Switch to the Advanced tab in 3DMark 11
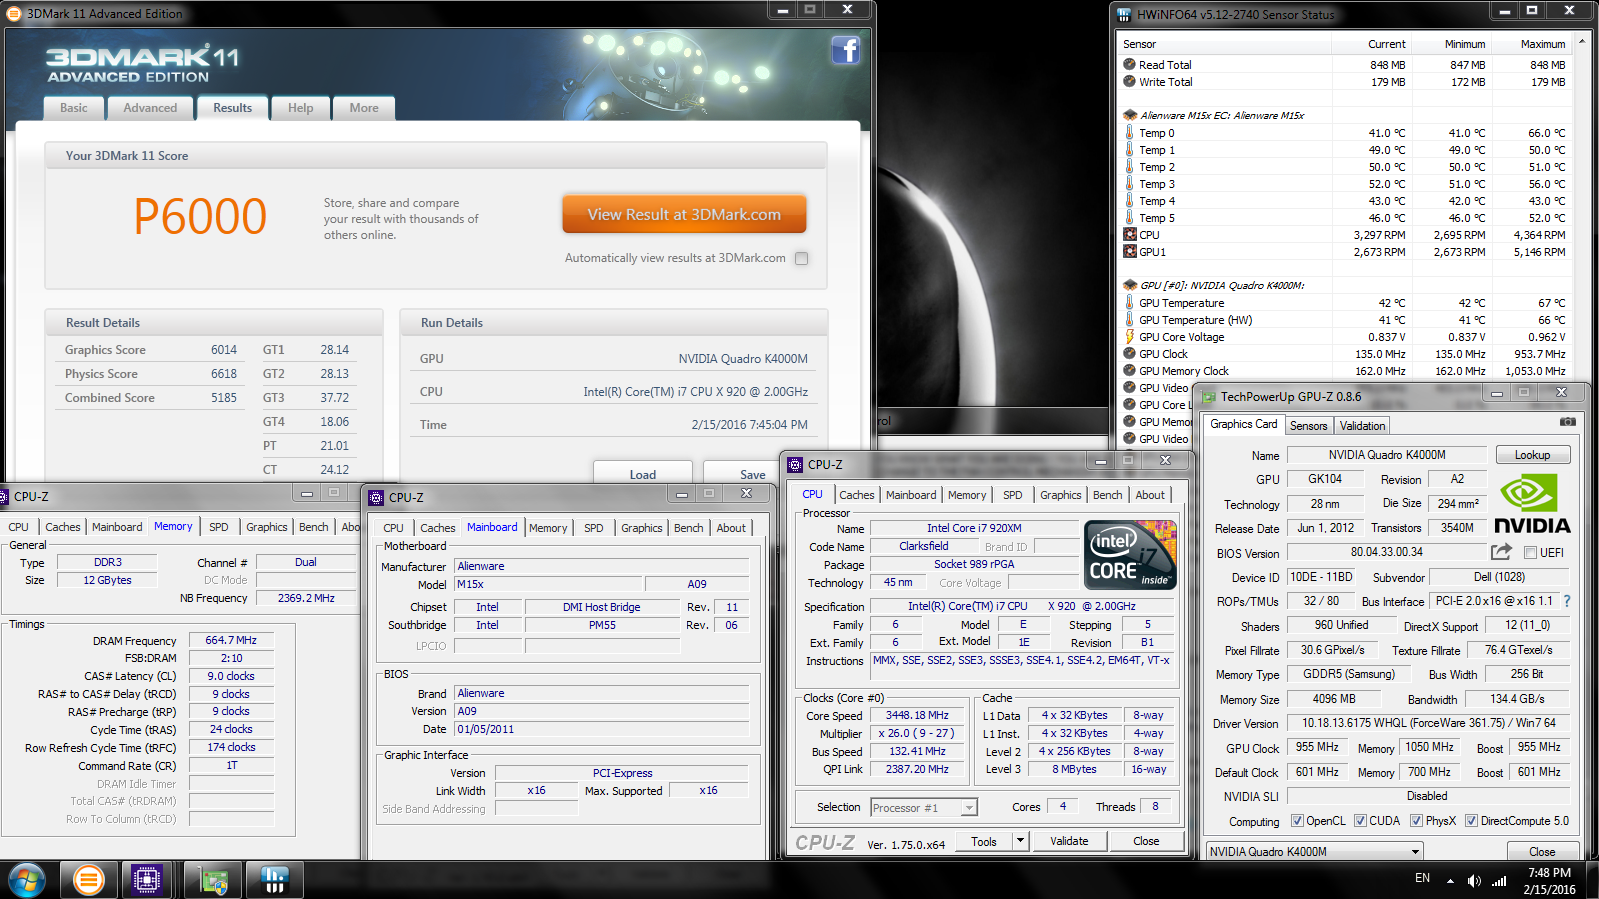 pyautogui.click(x=150, y=108)
